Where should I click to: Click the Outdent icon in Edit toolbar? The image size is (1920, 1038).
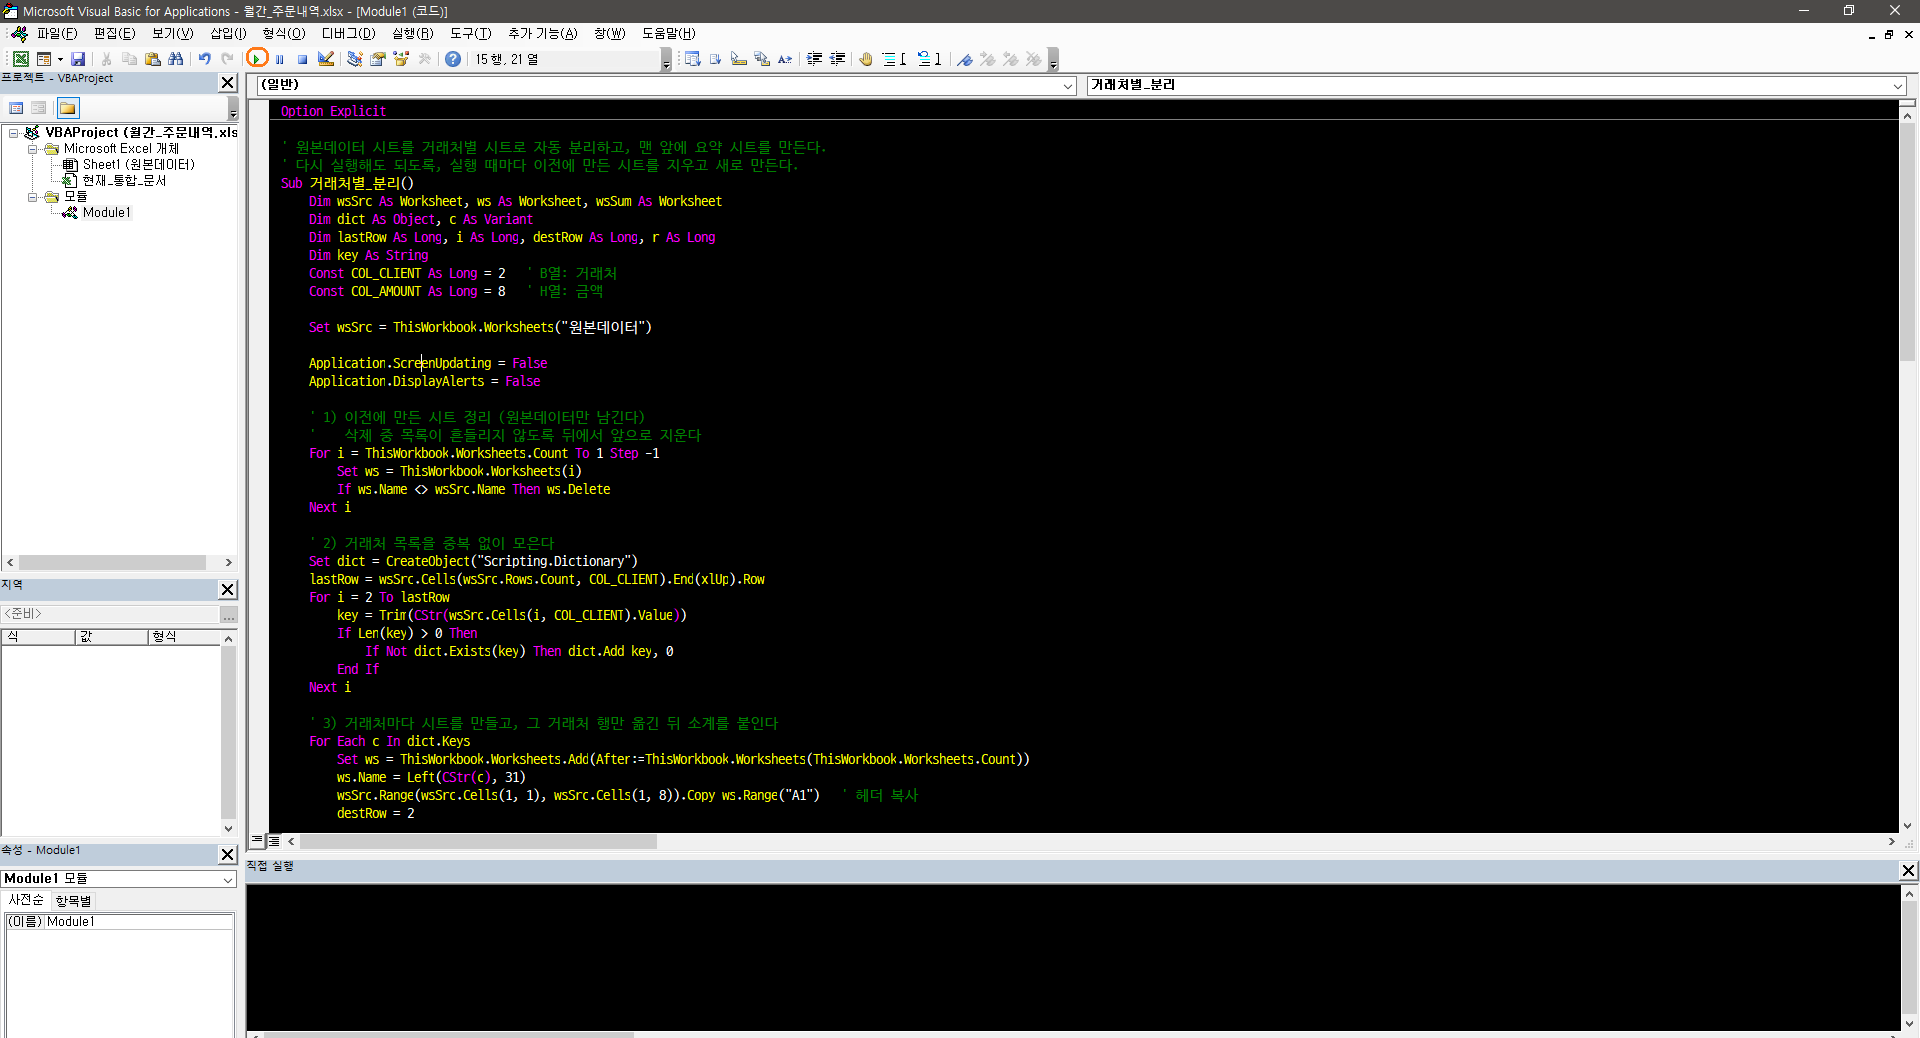[838, 59]
